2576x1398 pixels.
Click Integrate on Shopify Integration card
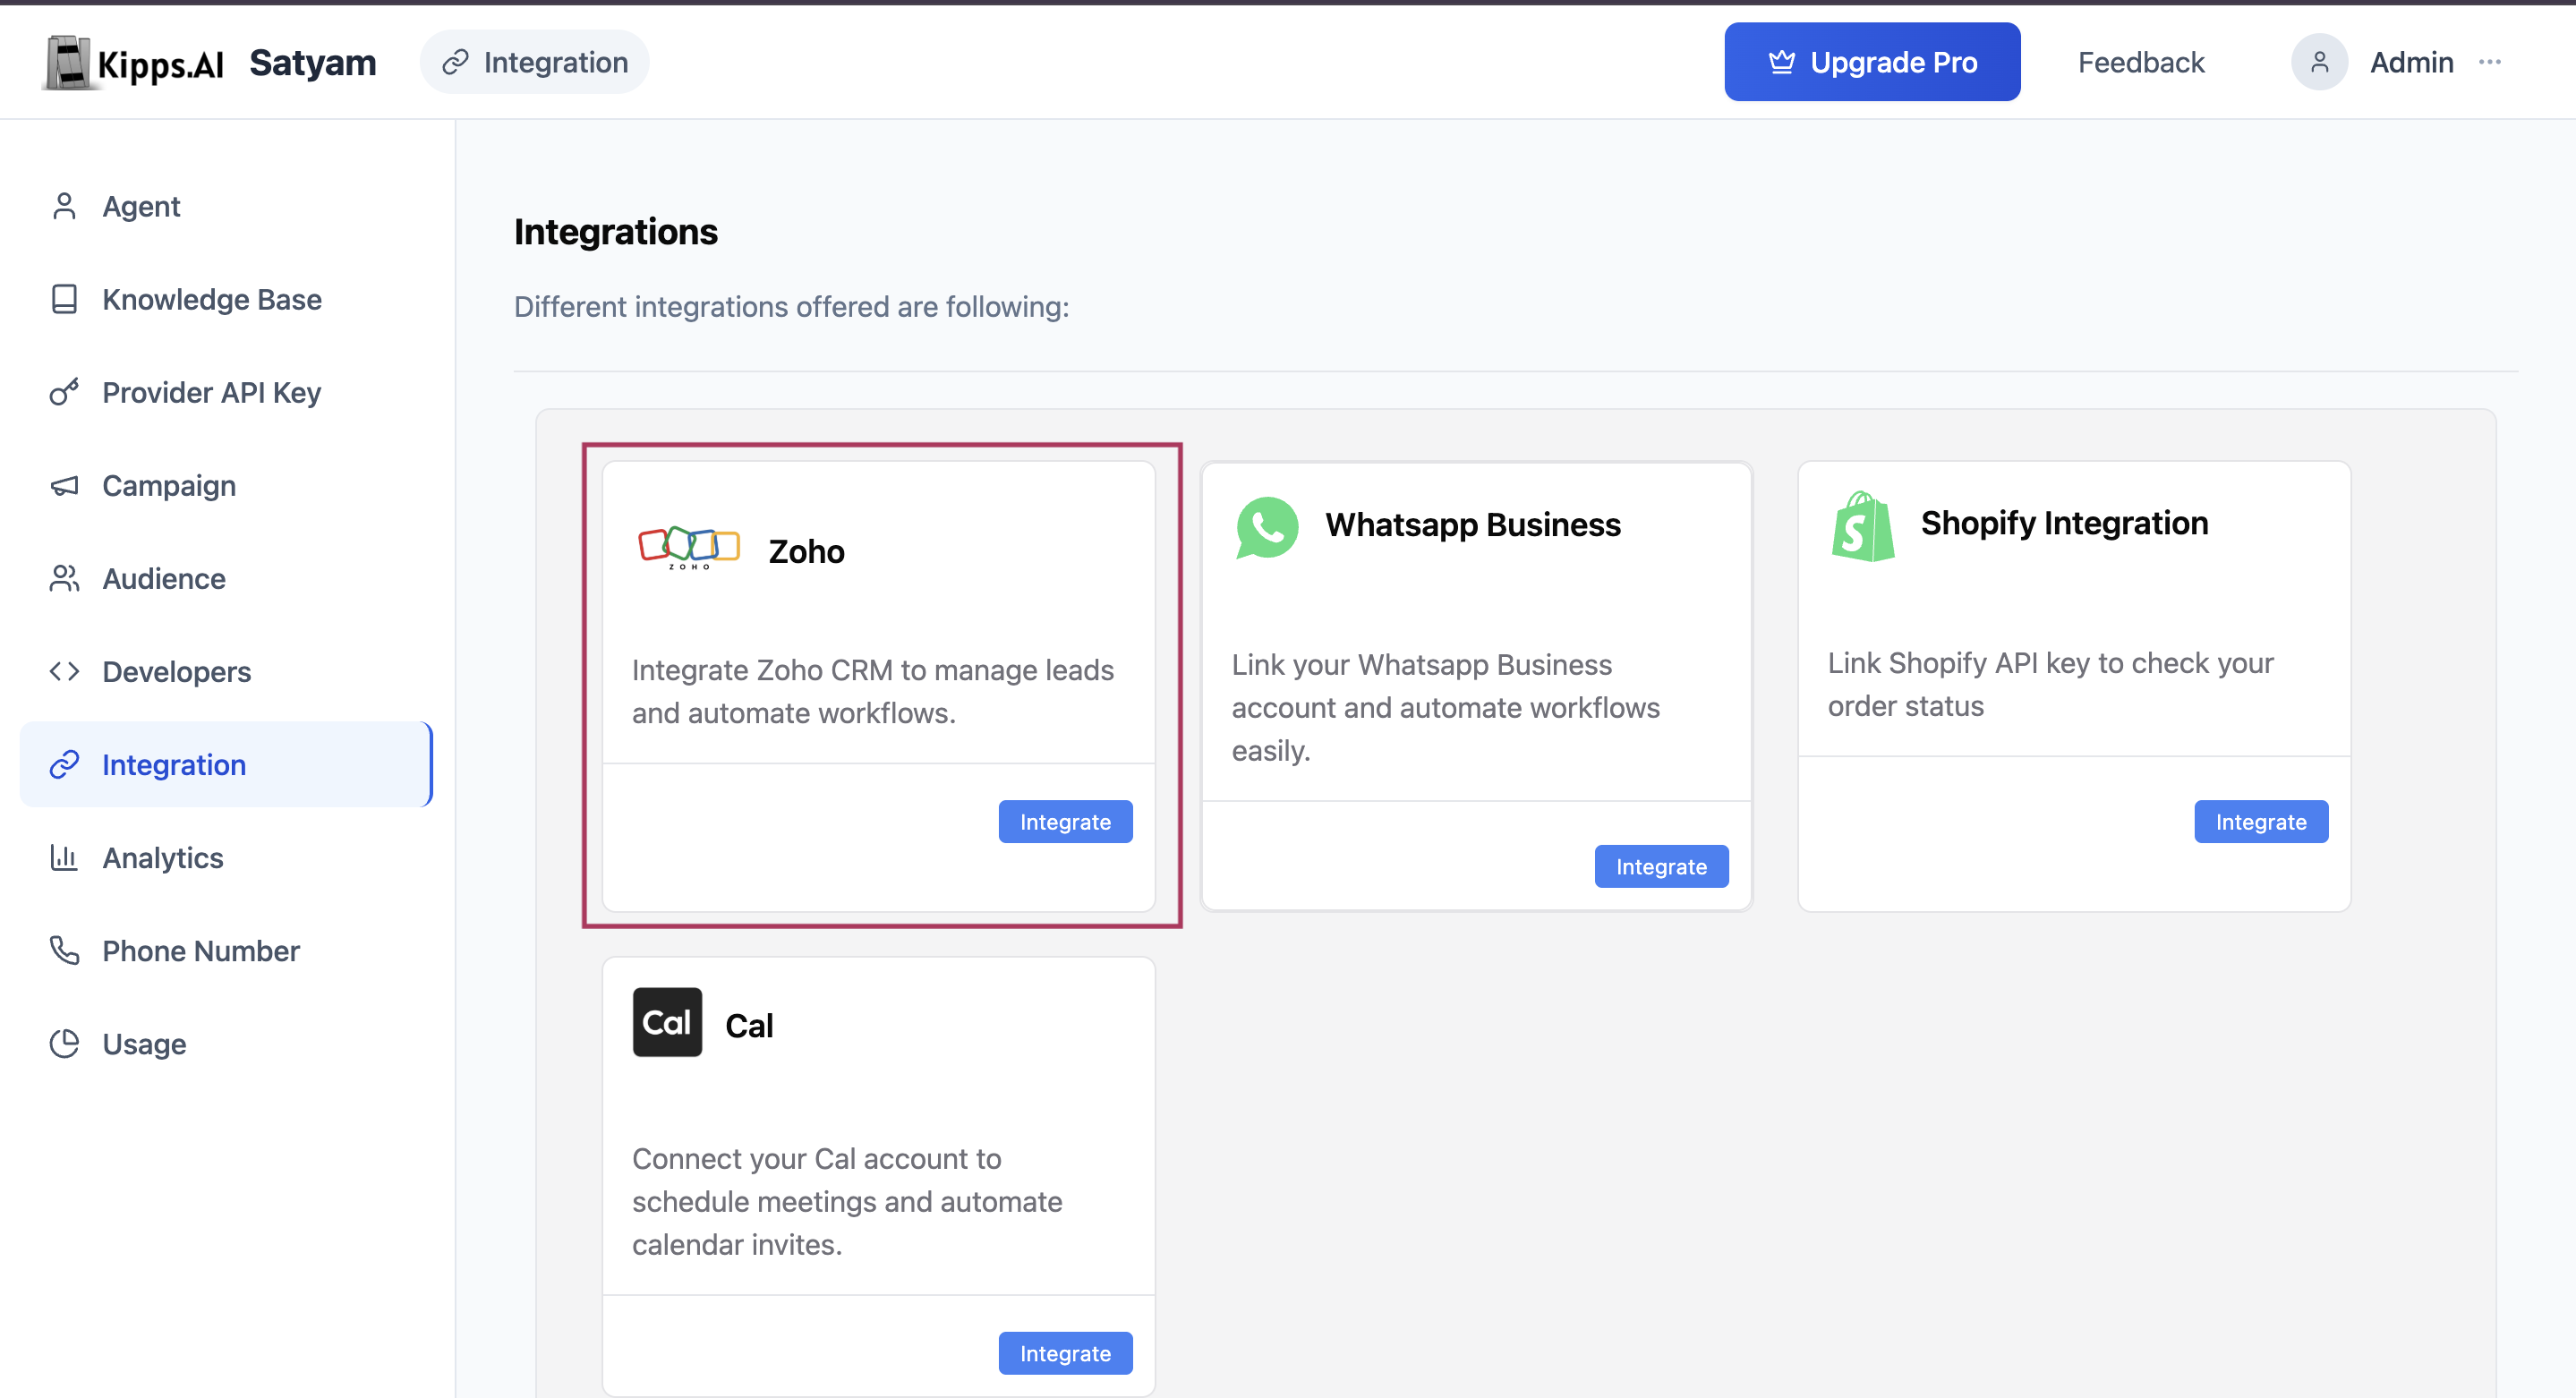coord(2261,821)
